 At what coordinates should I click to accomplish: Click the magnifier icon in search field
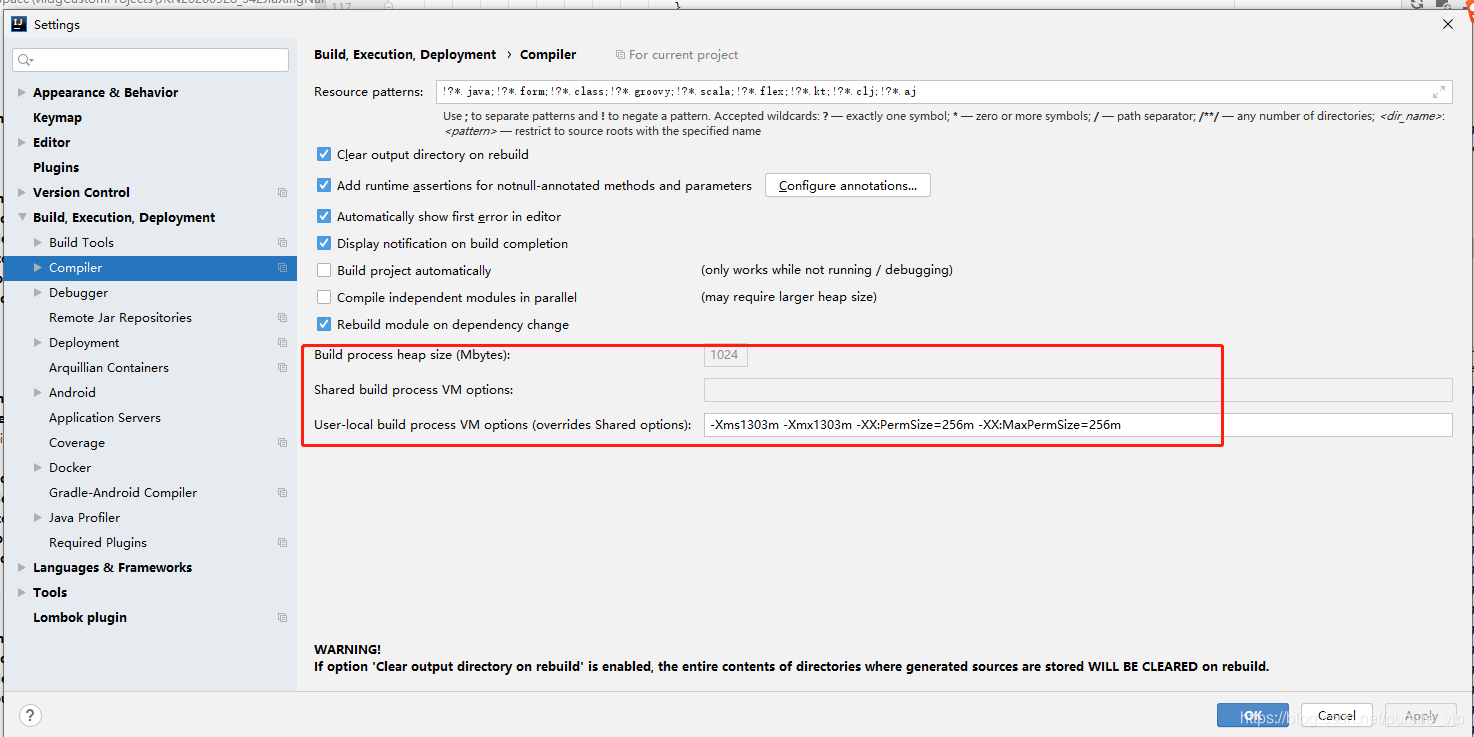coord(25,59)
